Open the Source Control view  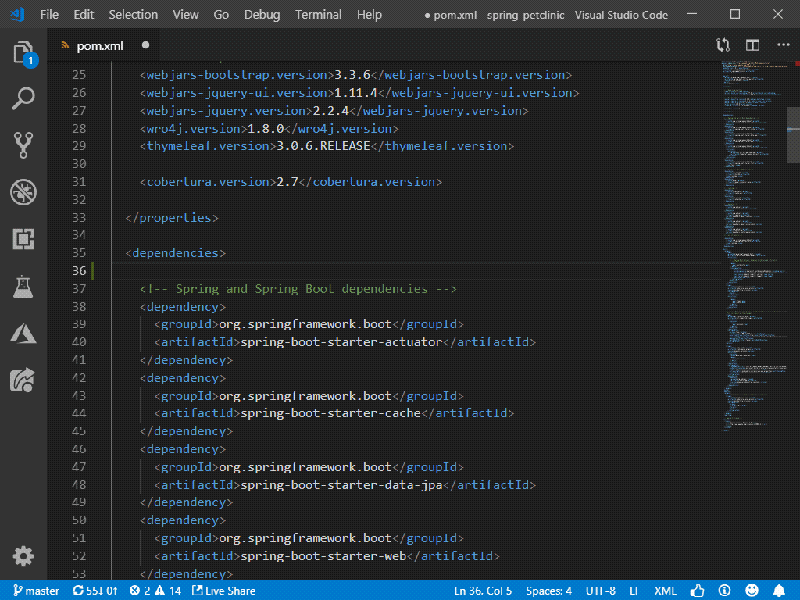coord(22,145)
